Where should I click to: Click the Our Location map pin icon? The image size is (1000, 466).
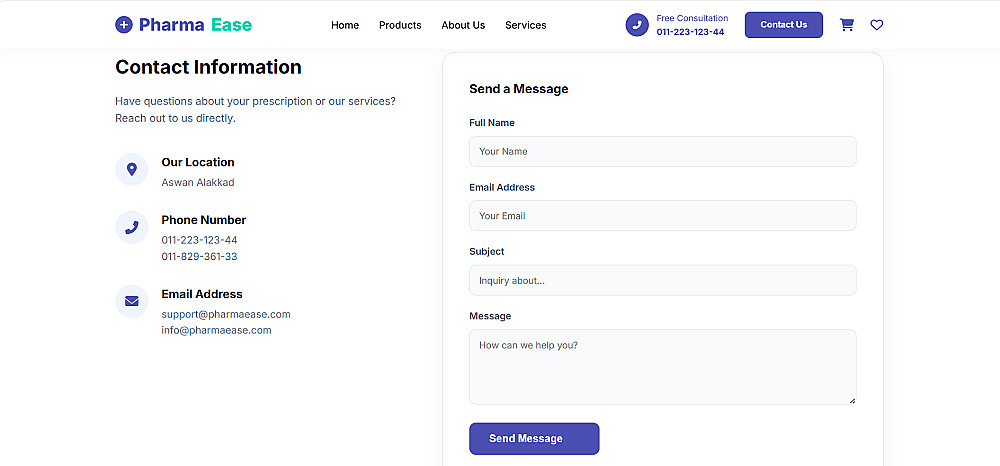(x=131, y=170)
